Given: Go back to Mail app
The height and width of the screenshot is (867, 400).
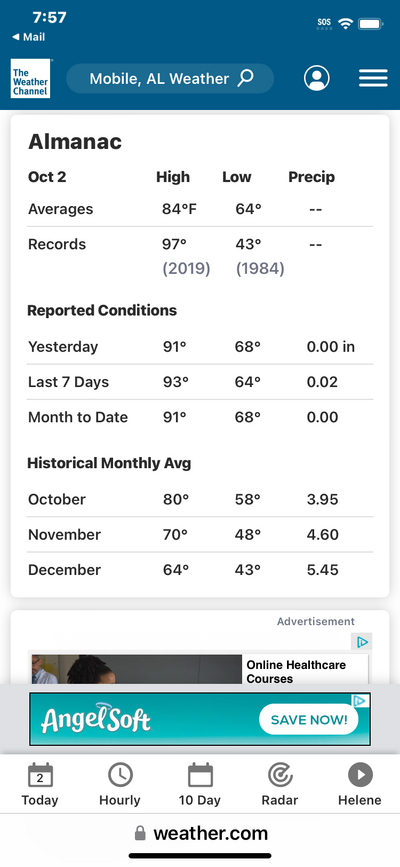Looking at the screenshot, I should (x=29, y=37).
